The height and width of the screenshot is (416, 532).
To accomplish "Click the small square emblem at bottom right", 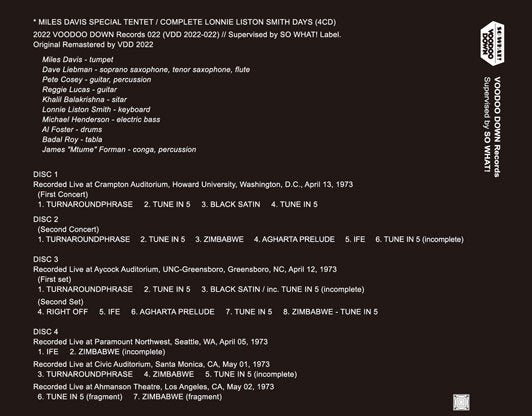I will 461,402.
